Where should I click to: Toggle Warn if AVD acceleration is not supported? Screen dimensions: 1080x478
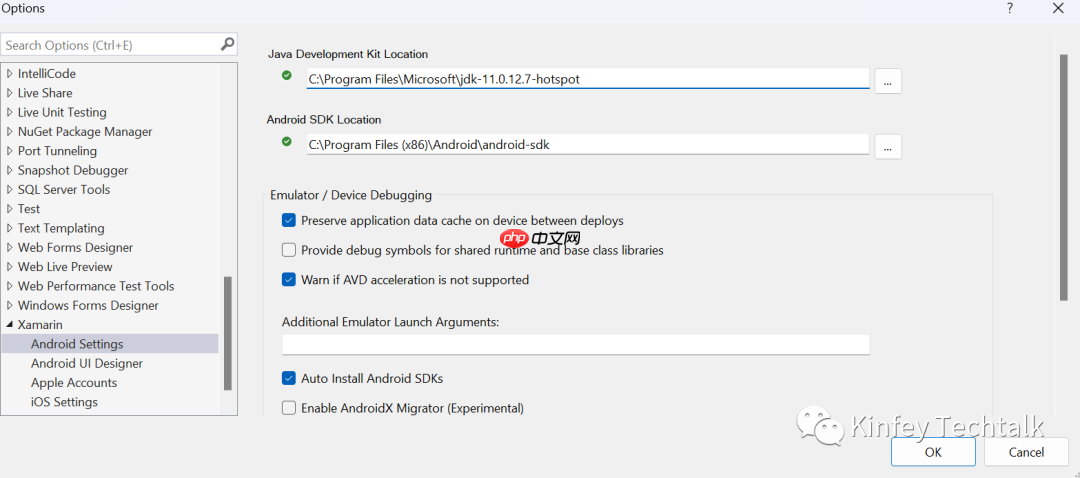289,280
